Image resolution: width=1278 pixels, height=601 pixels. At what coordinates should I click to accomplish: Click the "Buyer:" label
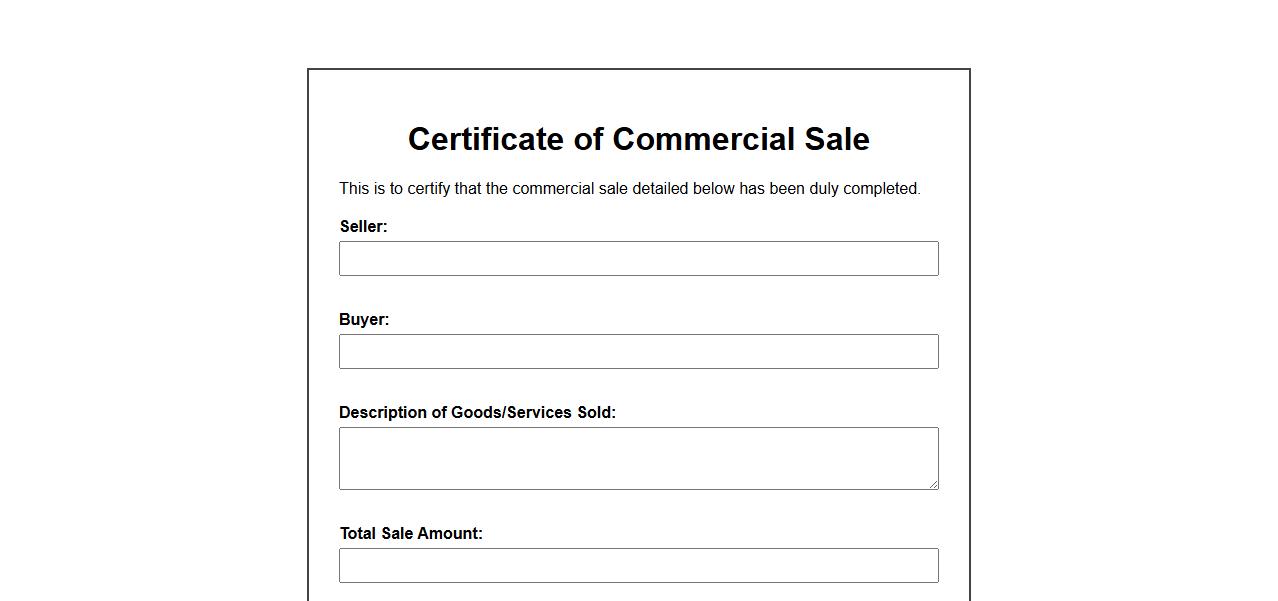click(x=364, y=320)
